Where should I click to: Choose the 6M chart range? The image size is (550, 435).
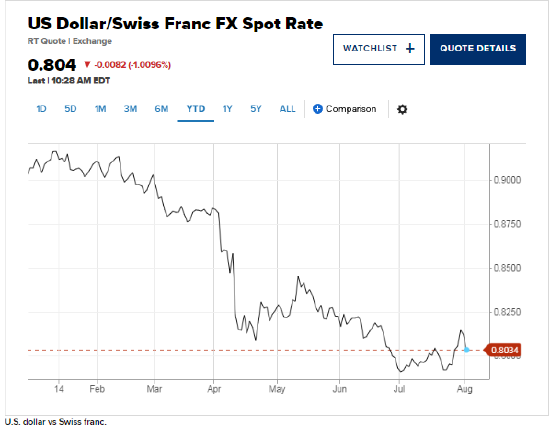pos(161,109)
